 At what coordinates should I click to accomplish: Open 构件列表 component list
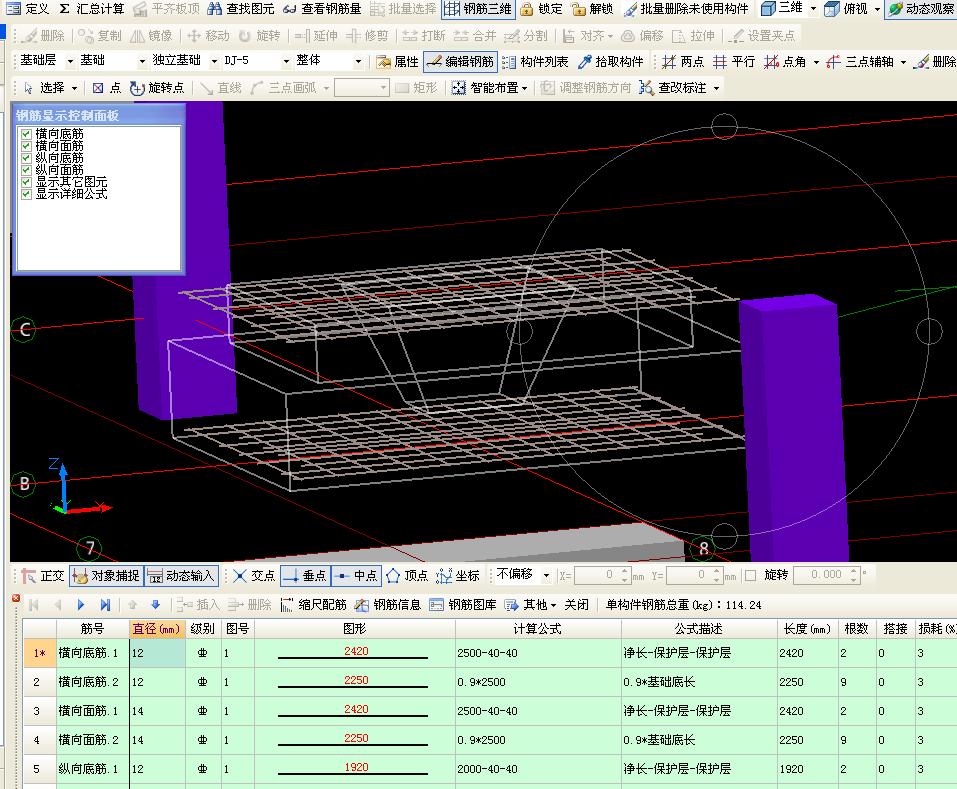(535, 62)
